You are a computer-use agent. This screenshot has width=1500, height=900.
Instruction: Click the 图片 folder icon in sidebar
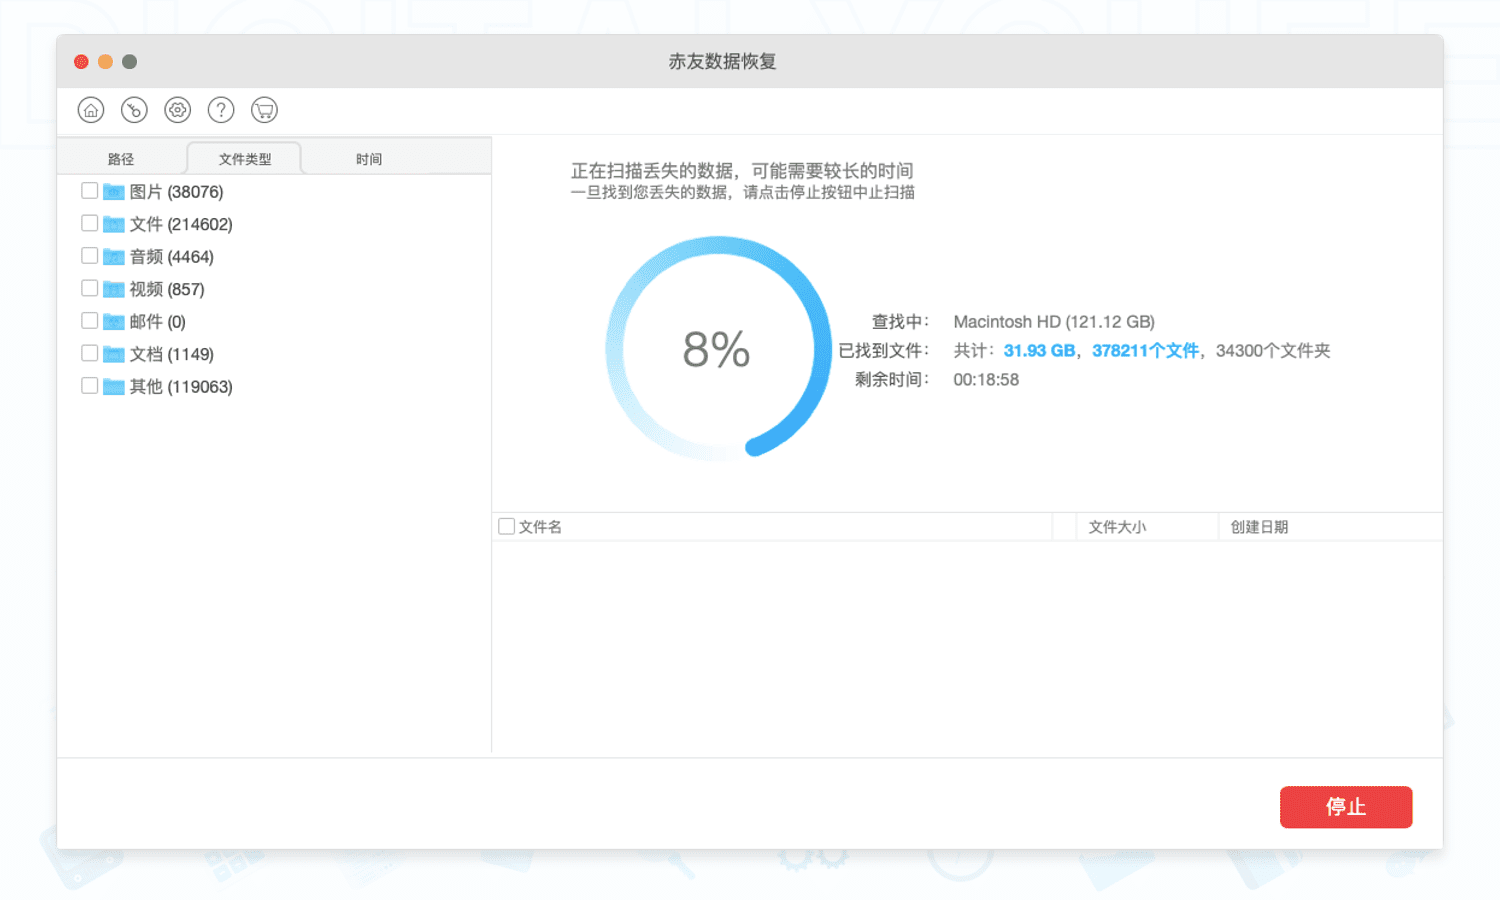[x=113, y=190]
